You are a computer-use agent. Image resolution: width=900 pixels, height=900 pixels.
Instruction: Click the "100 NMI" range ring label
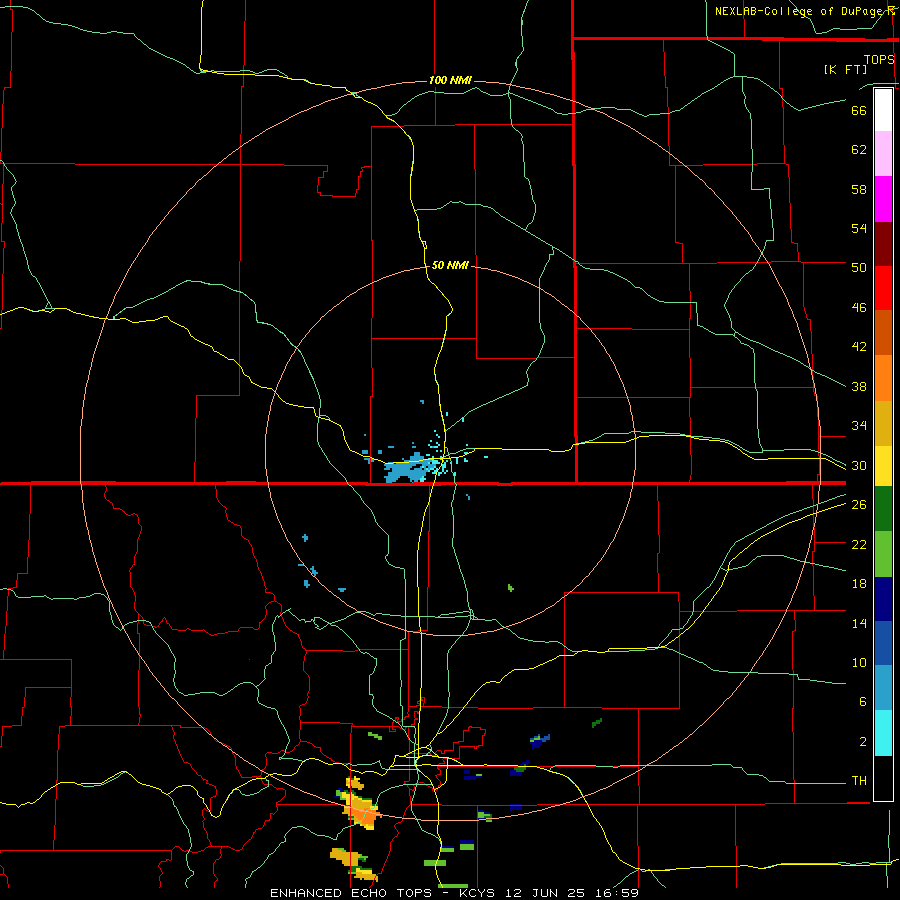click(450, 80)
